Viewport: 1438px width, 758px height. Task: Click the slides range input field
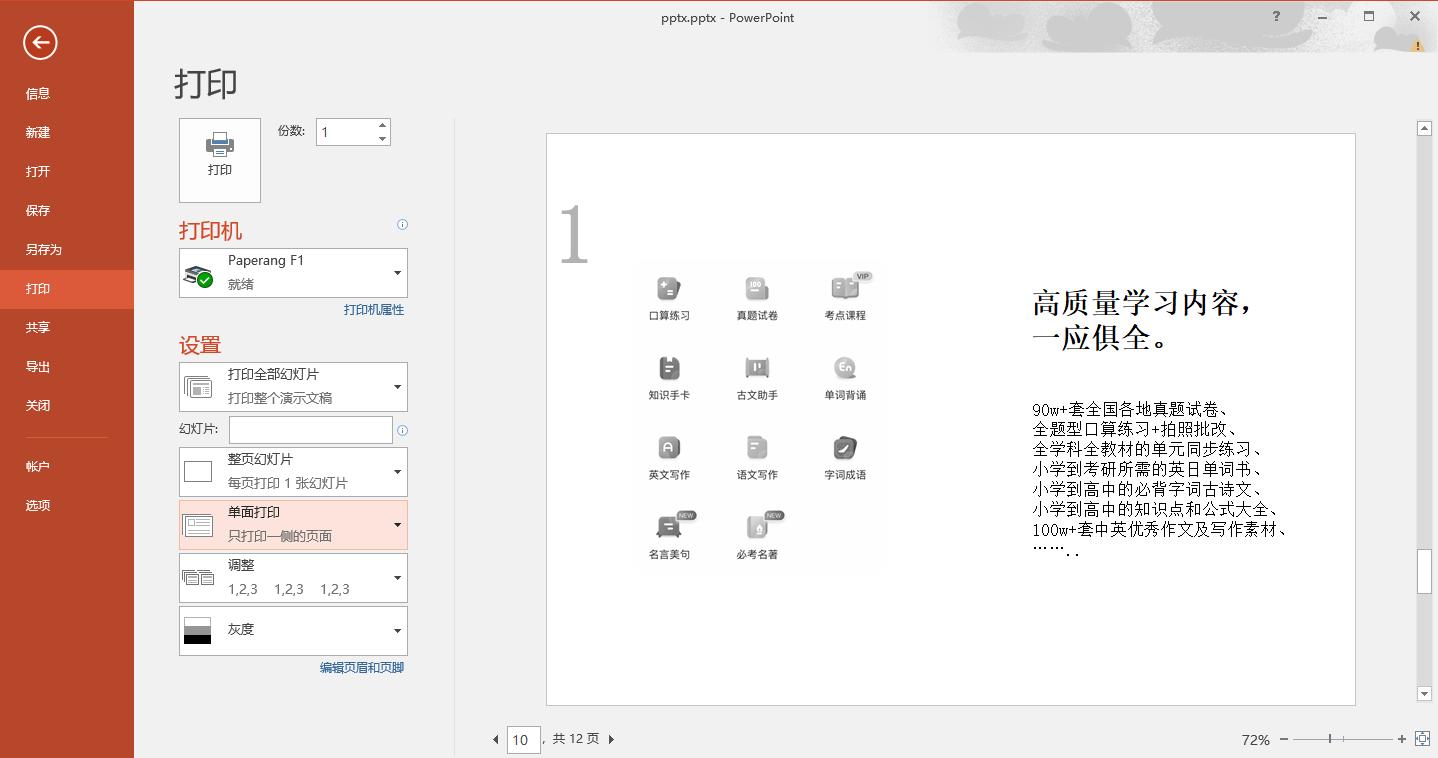310,430
